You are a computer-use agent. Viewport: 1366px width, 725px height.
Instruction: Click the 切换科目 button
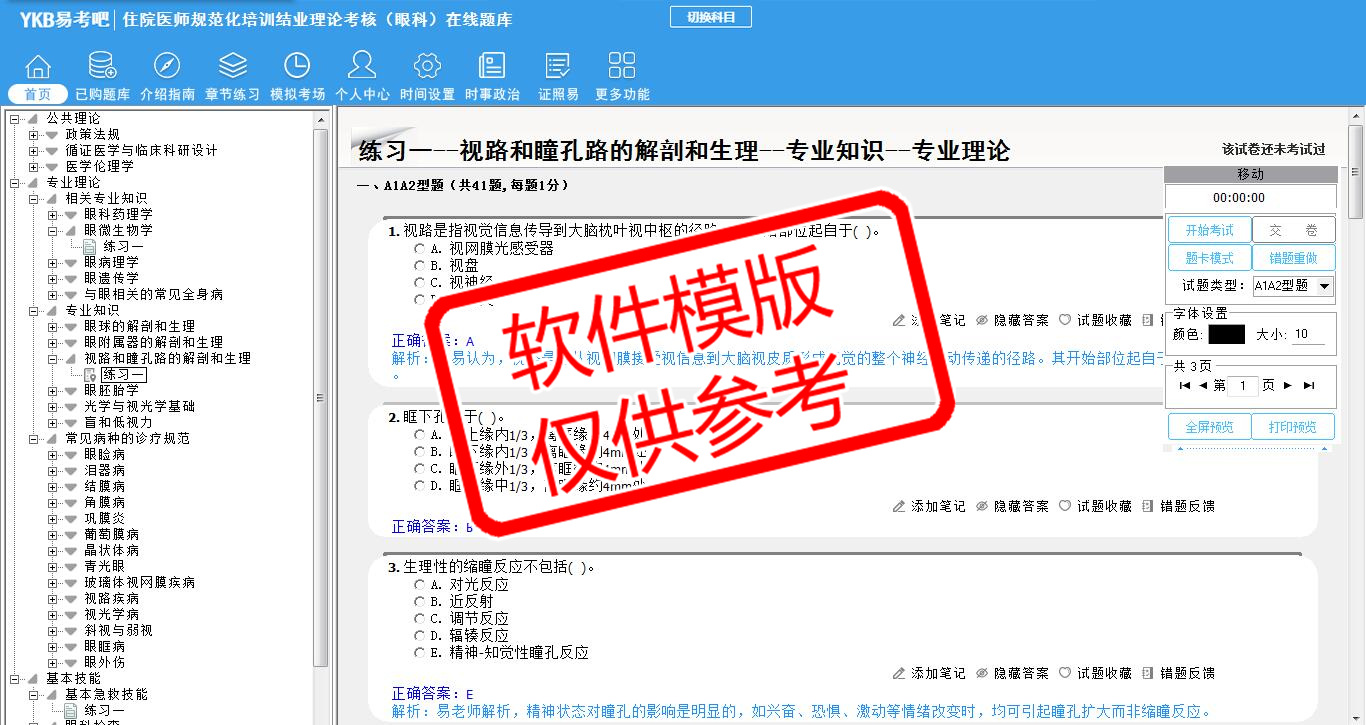coord(710,17)
